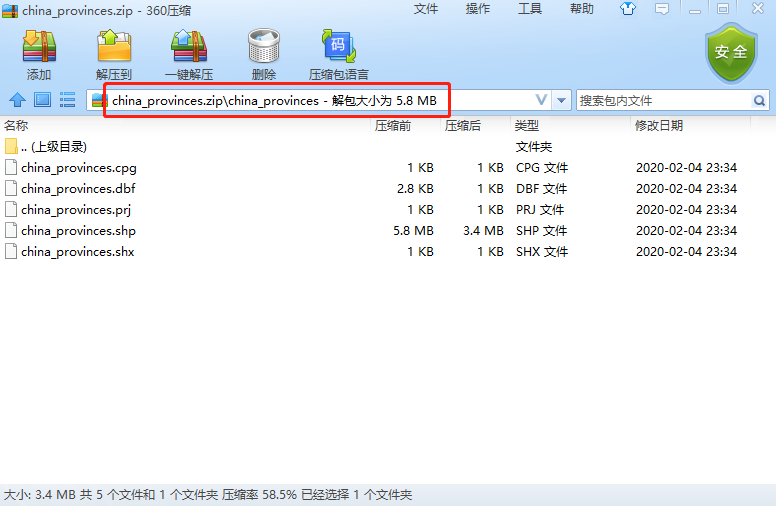The image size is (776, 506).
Task: Click the SHX 文件 type cell
Action: [x=542, y=252]
